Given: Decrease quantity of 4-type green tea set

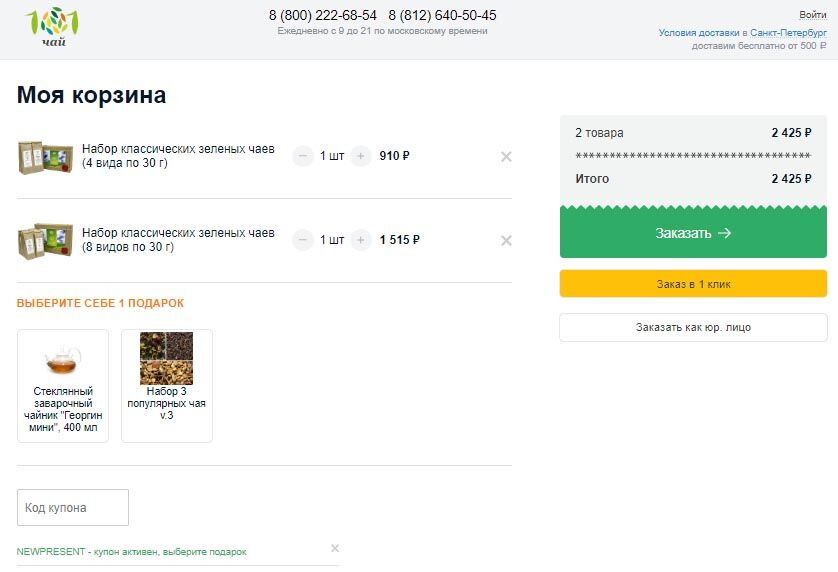Looking at the screenshot, I should [303, 156].
